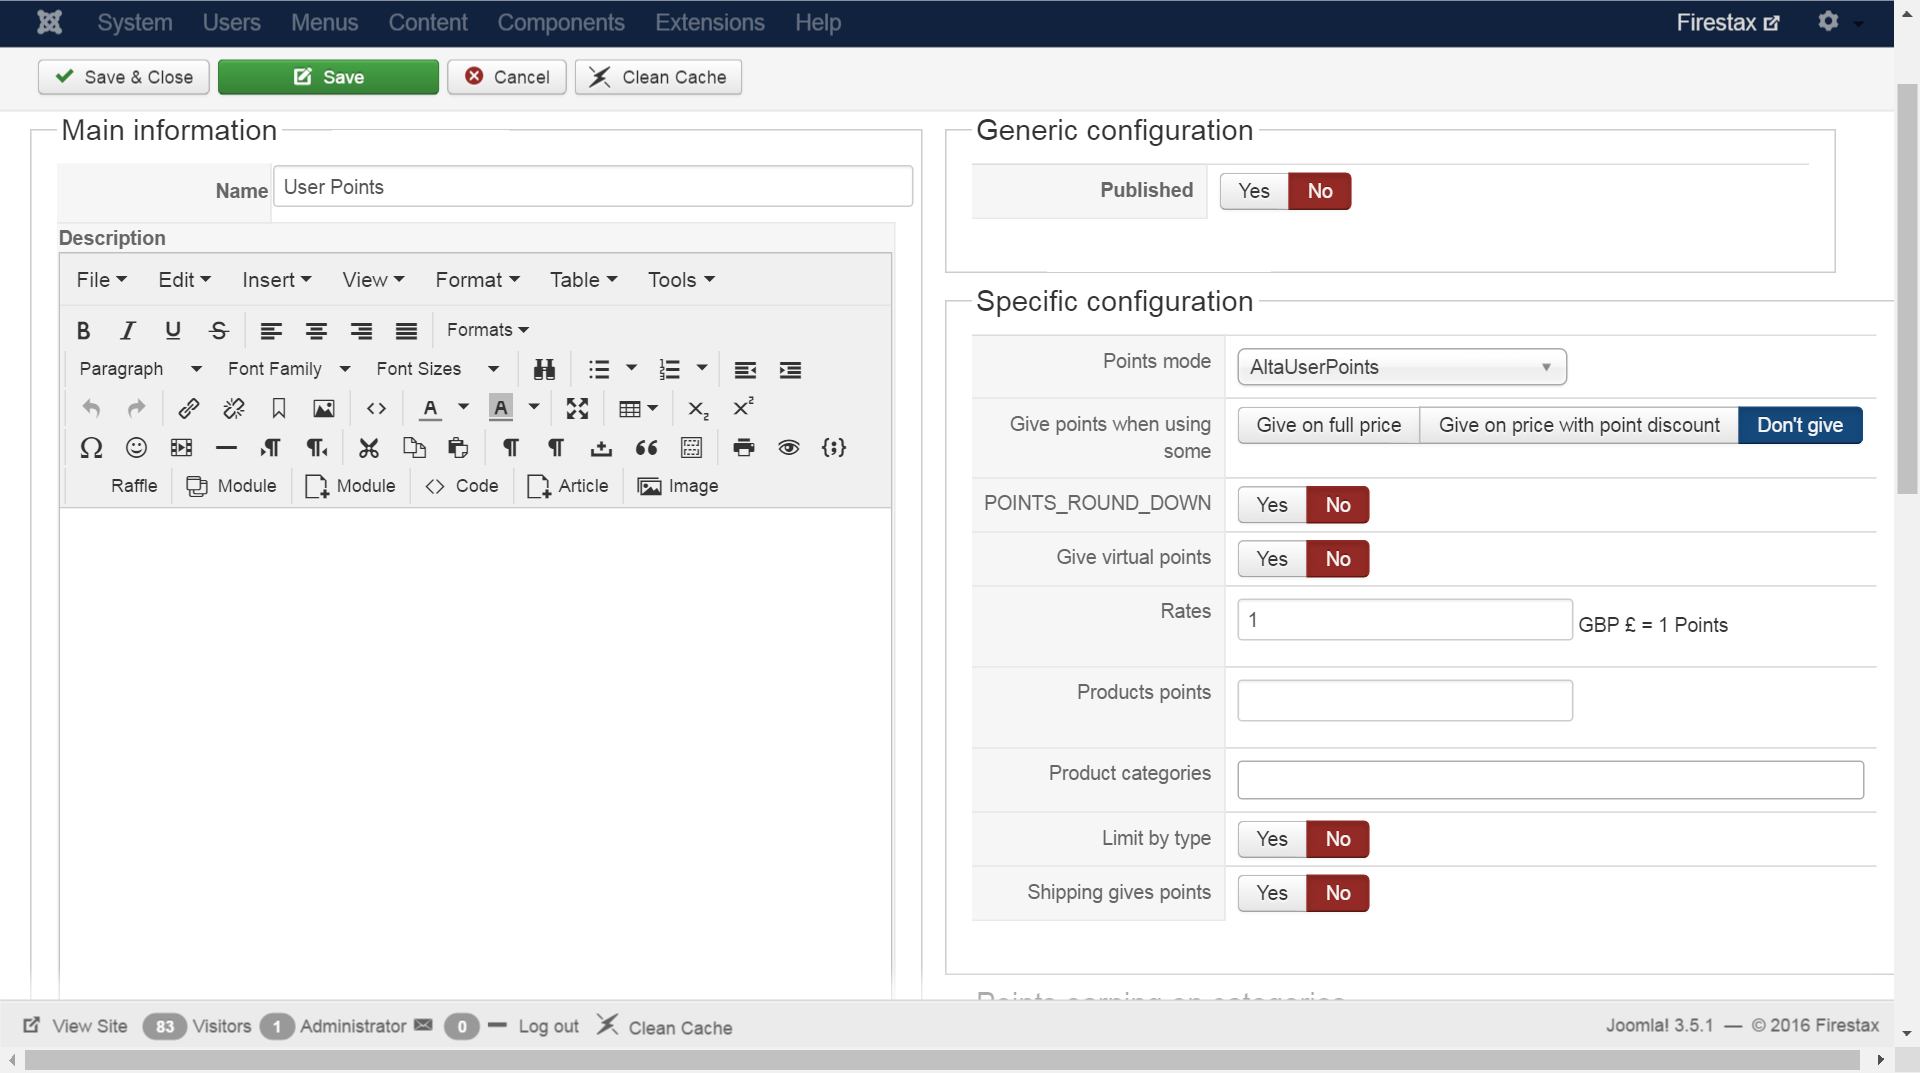Click the Save & Close button
Screen dimensions: 1920x1073
(124, 77)
